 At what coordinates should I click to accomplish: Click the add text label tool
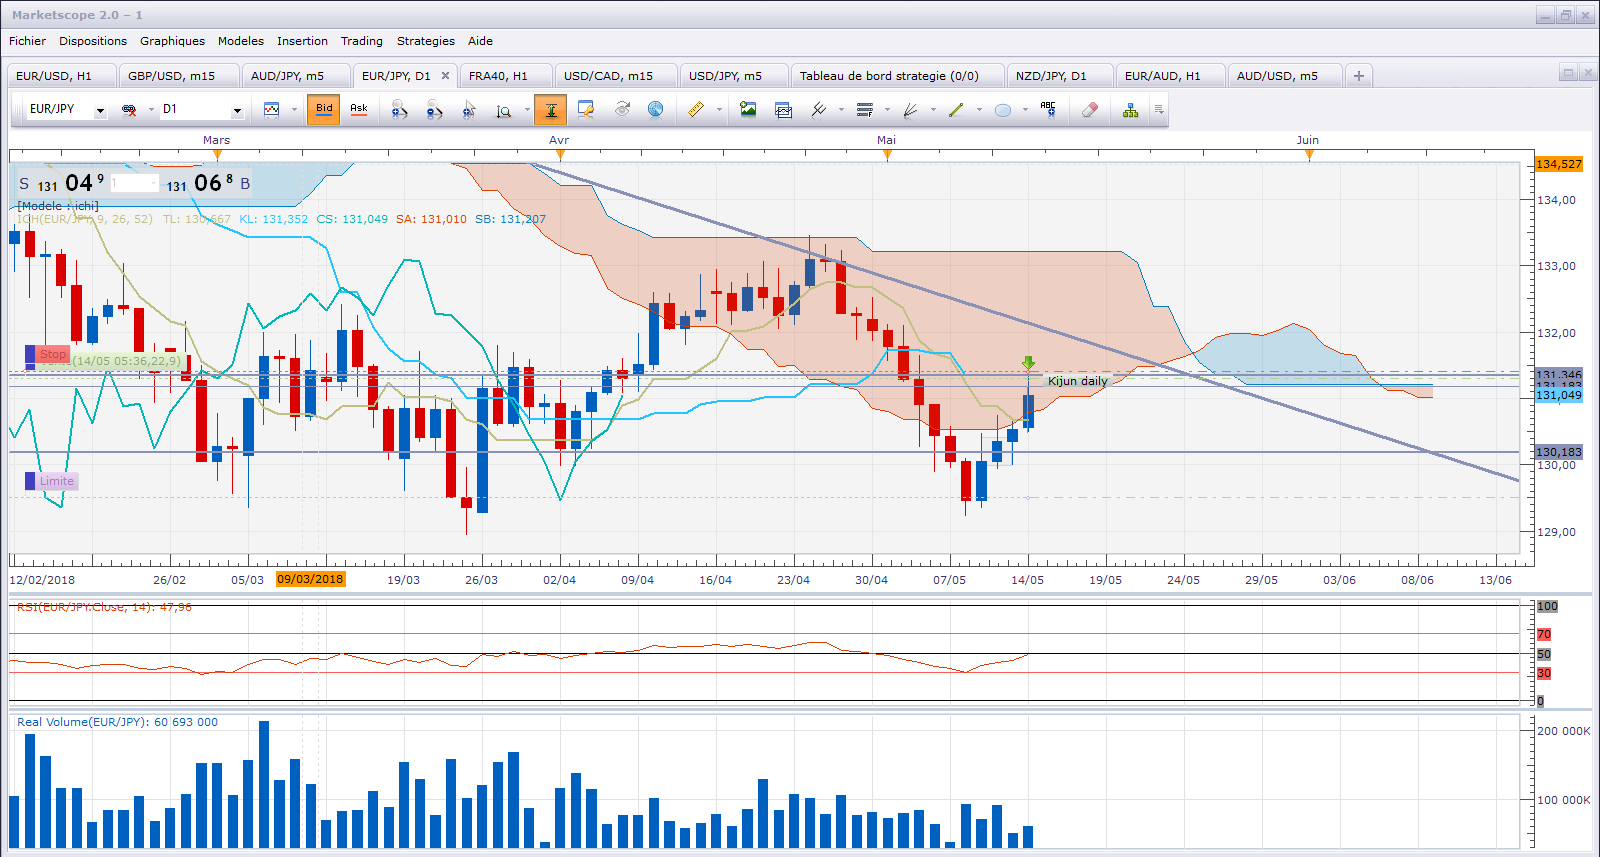[x=1048, y=110]
